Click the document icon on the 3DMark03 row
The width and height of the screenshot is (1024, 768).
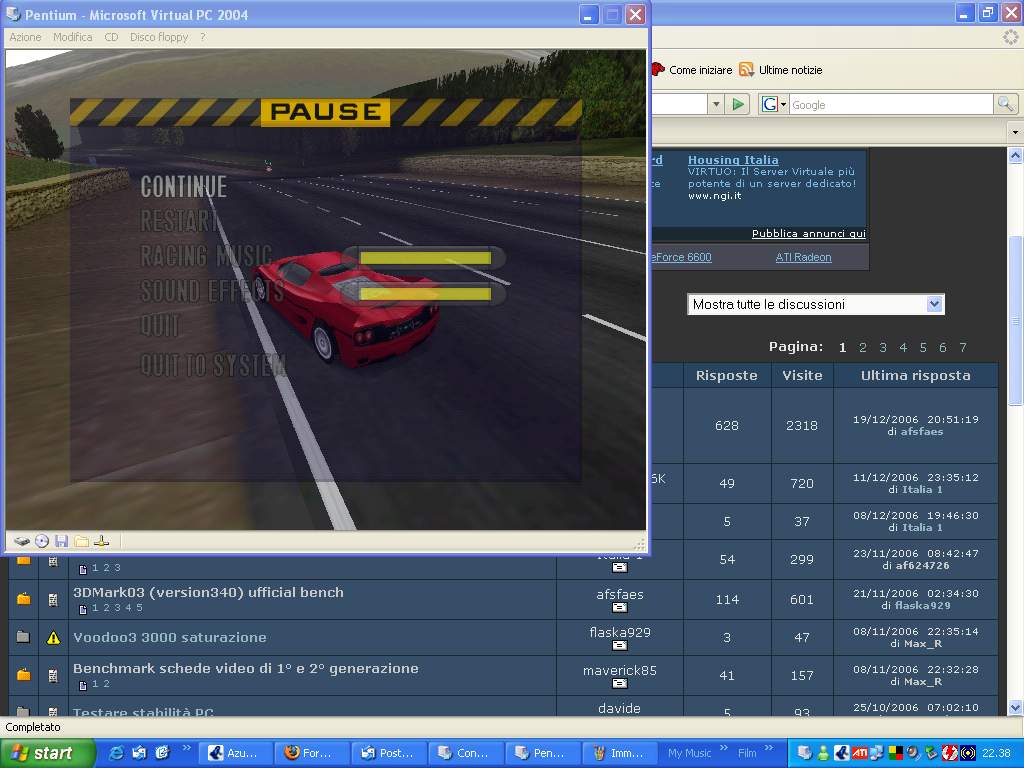(x=54, y=599)
